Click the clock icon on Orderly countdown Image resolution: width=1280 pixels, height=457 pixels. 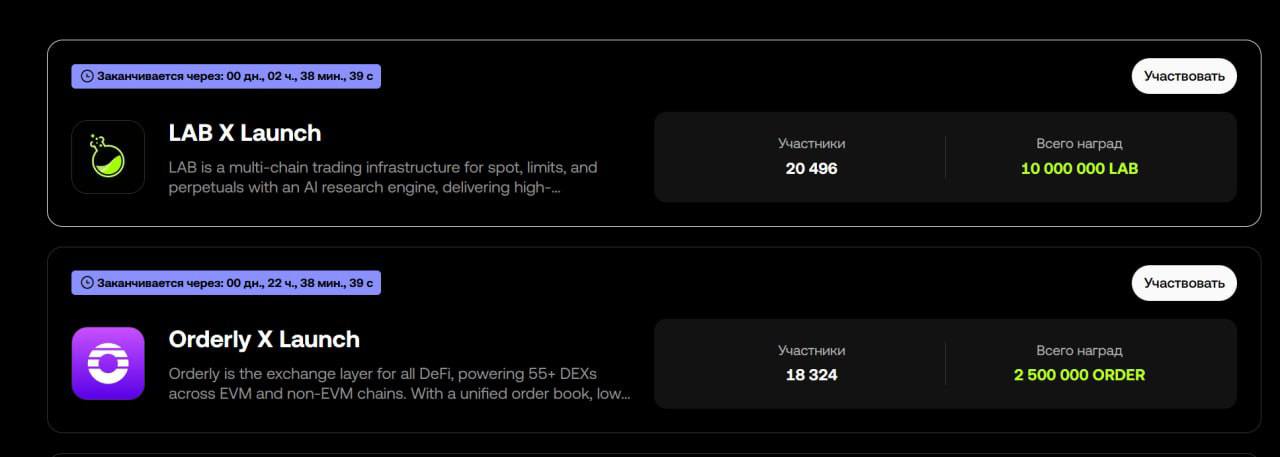pyautogui.click(x=86, y=283)
